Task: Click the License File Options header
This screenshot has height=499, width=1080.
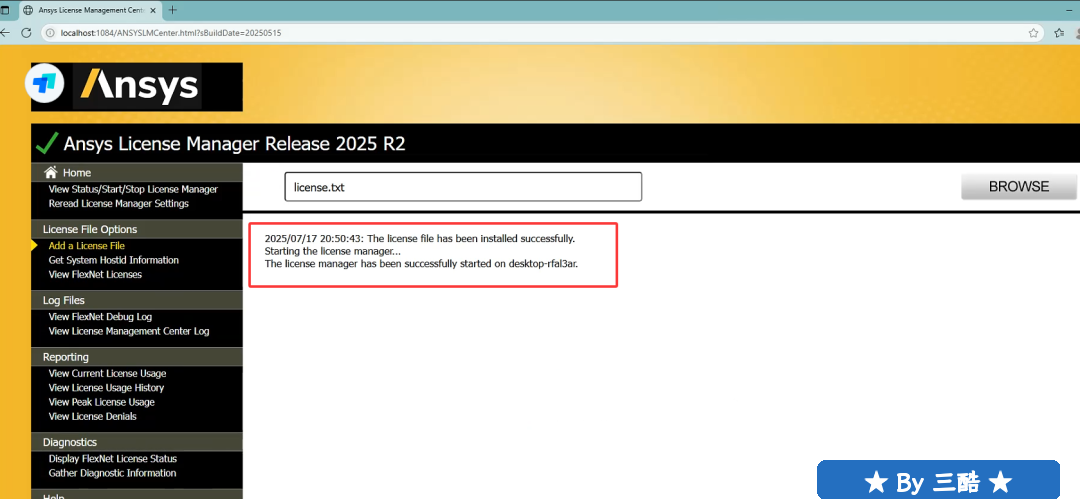Action: coord(90,230)
